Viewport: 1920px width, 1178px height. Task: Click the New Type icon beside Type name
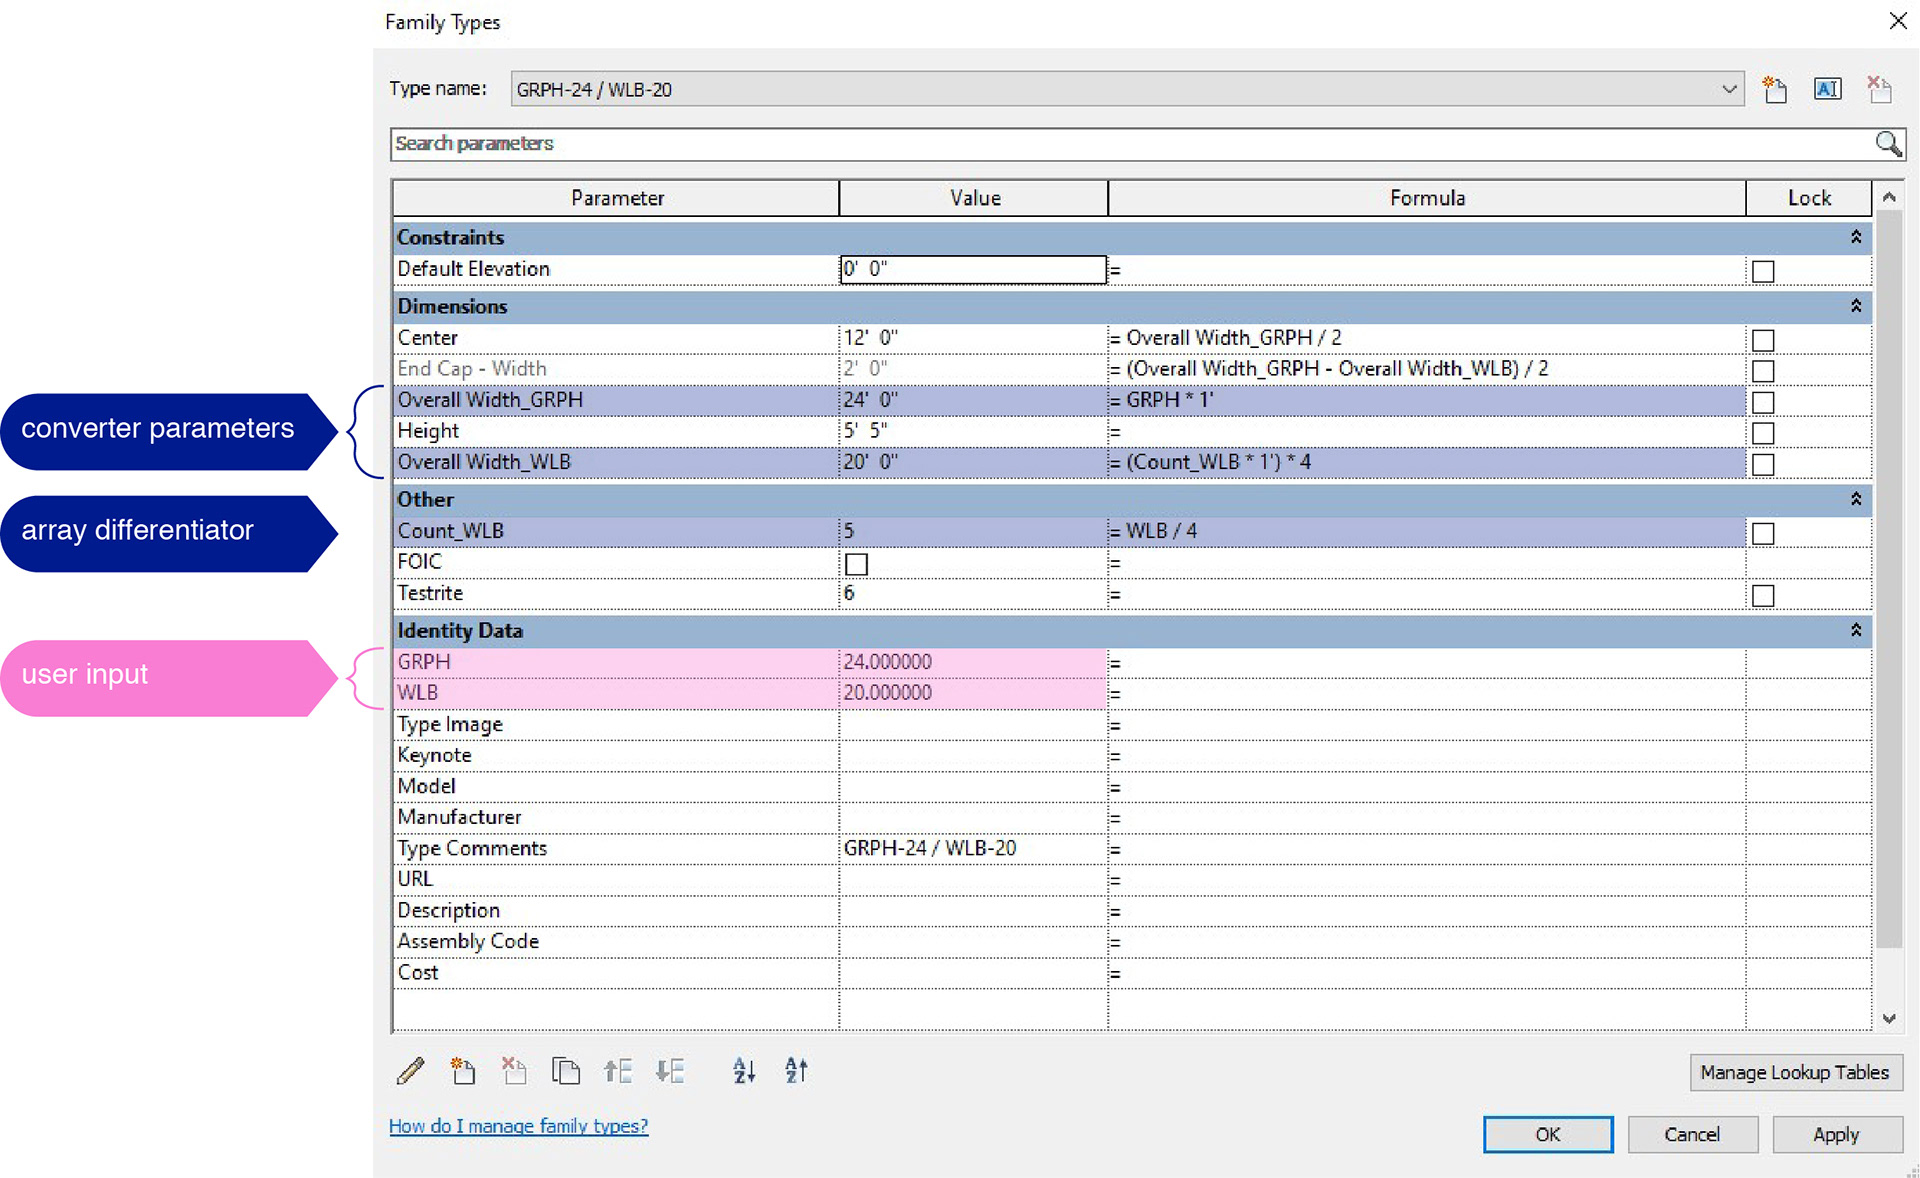click(1775, 89)
